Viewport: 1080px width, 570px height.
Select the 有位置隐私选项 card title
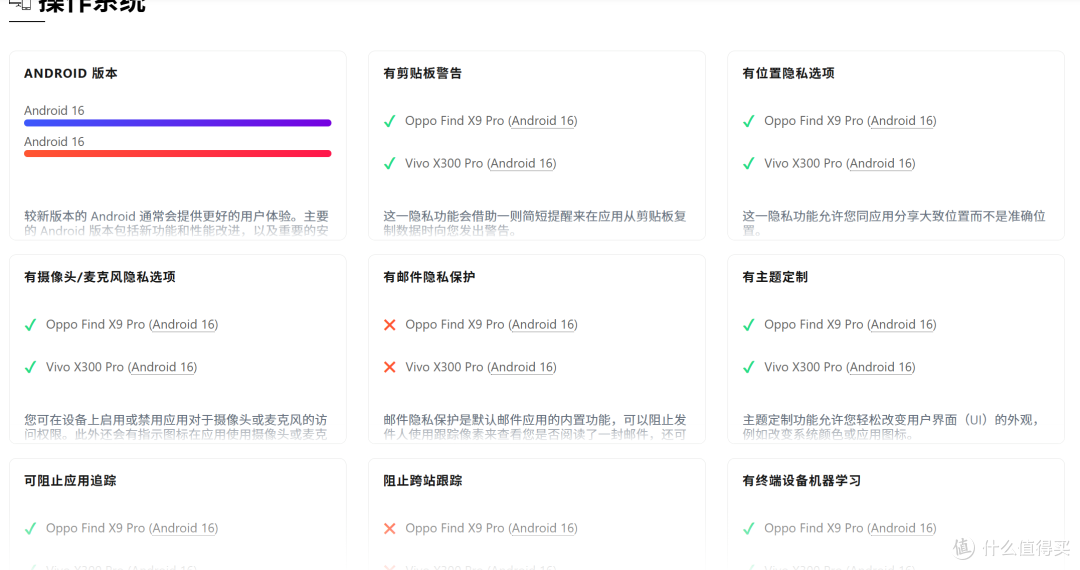(788, 73)
